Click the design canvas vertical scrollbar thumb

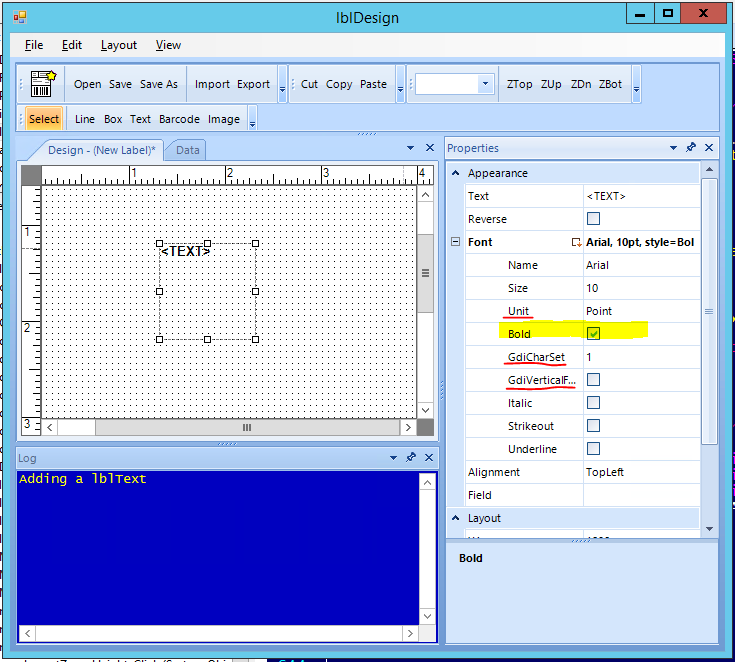coord(425,273)
